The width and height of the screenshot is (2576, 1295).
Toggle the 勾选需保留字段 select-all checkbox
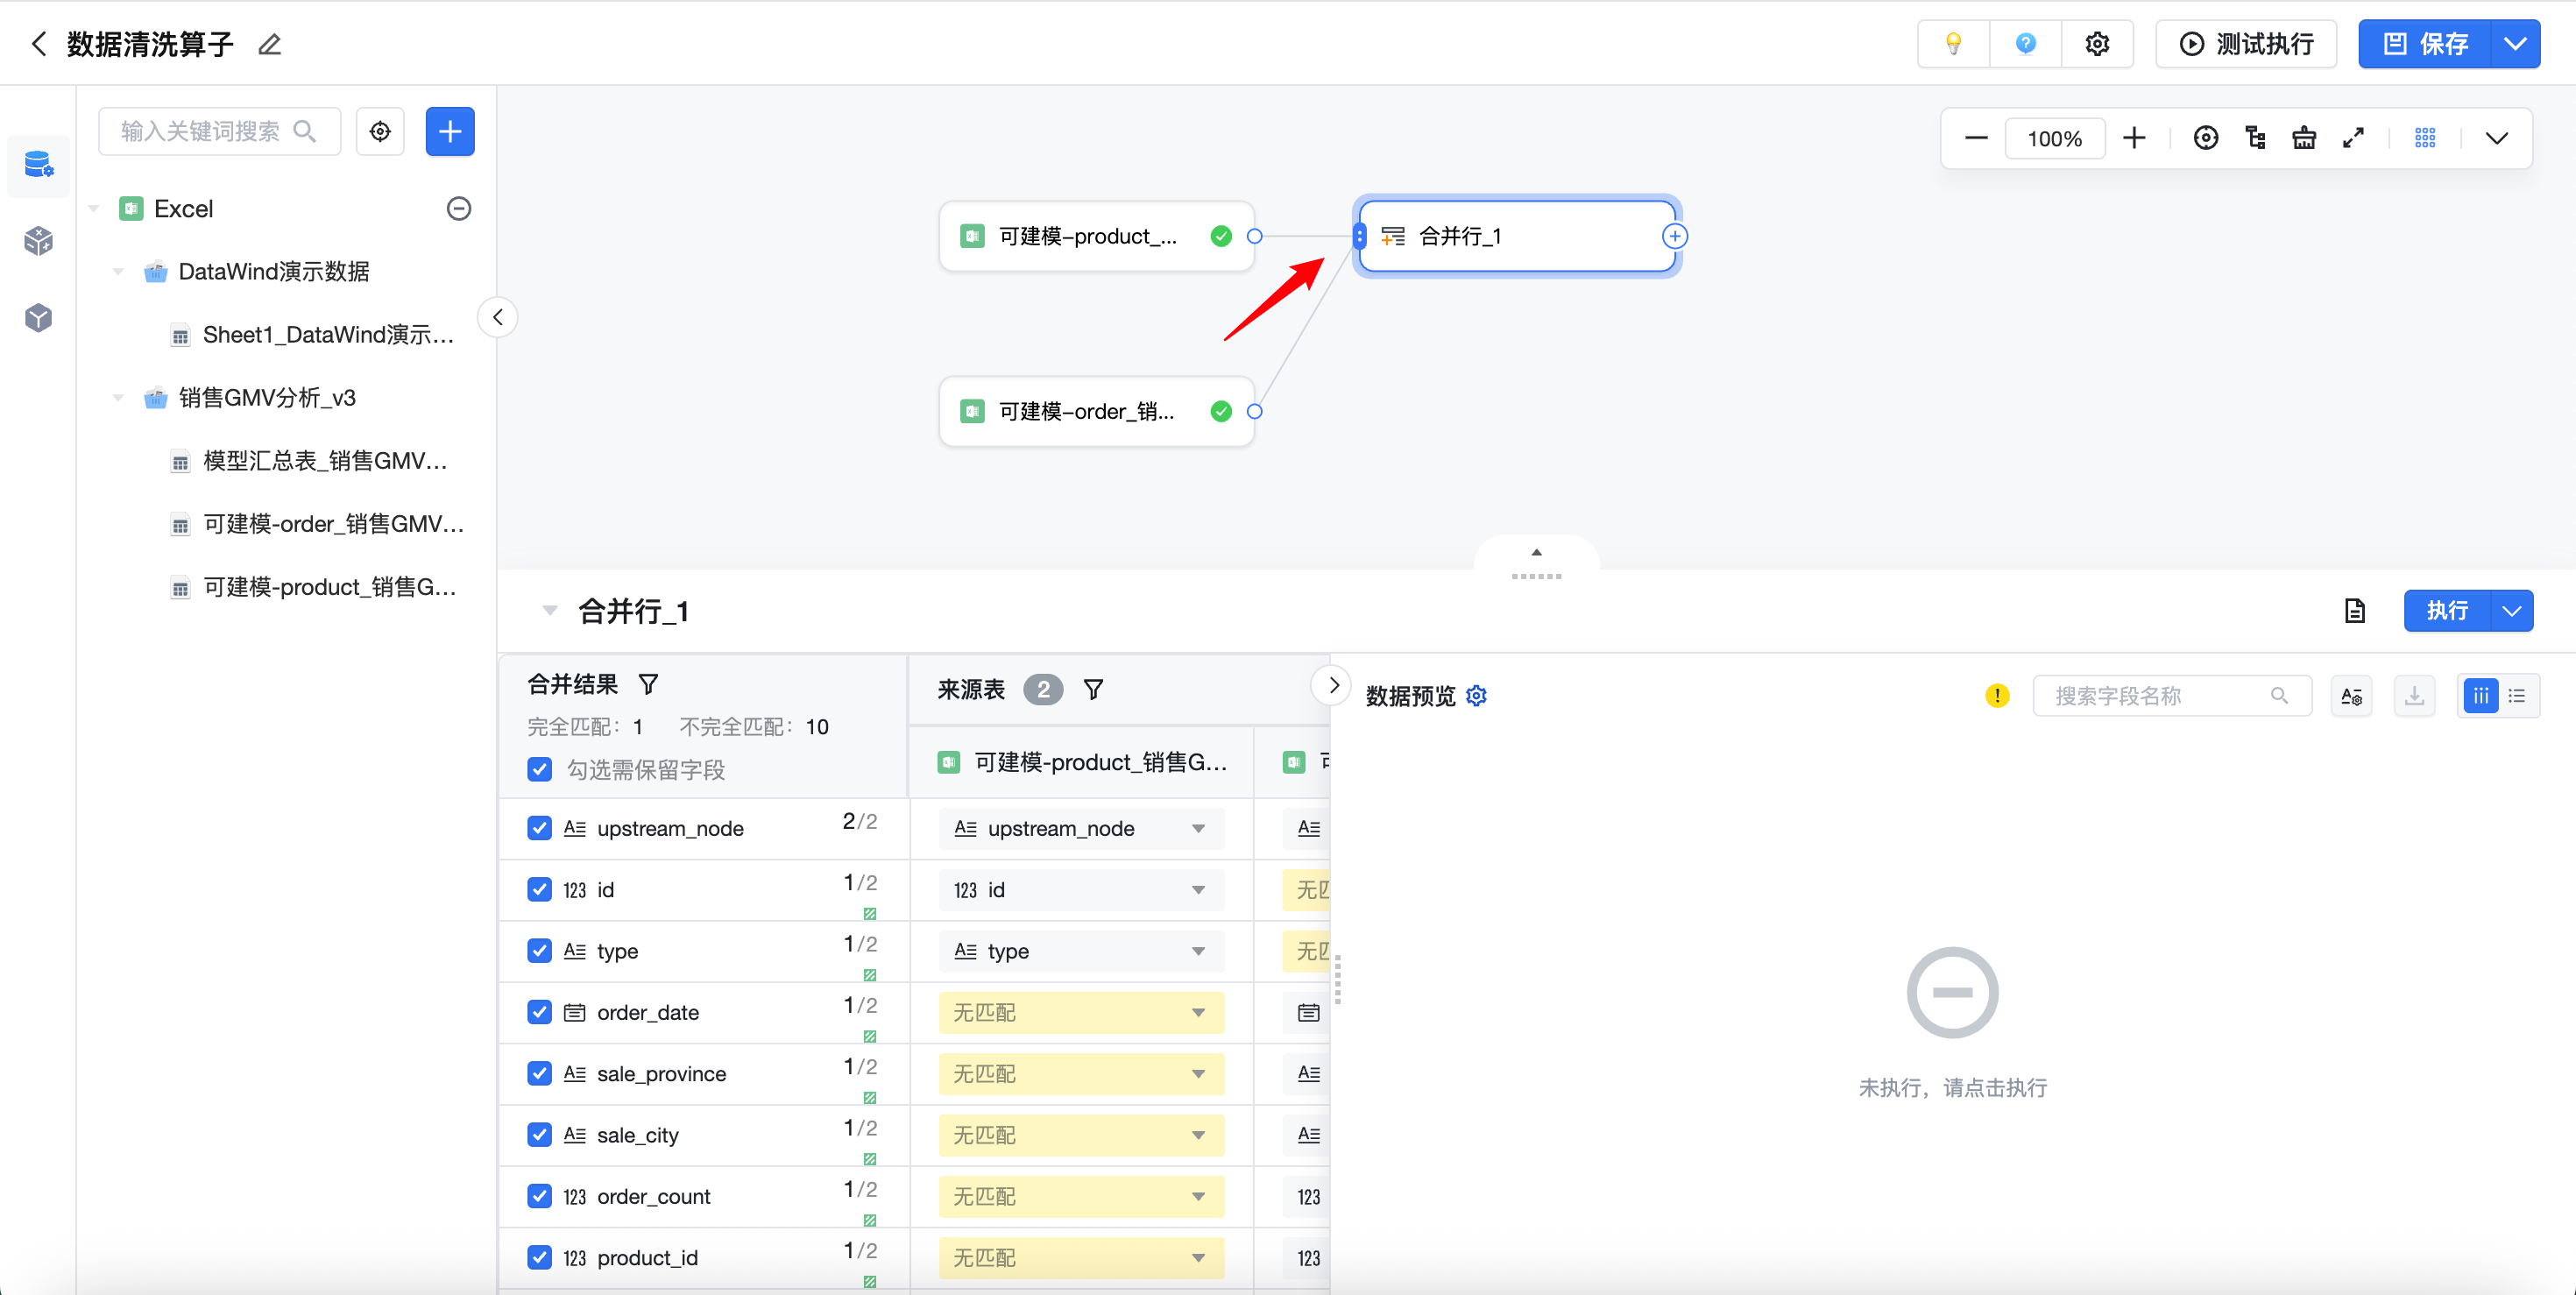(x=539, y=769)
